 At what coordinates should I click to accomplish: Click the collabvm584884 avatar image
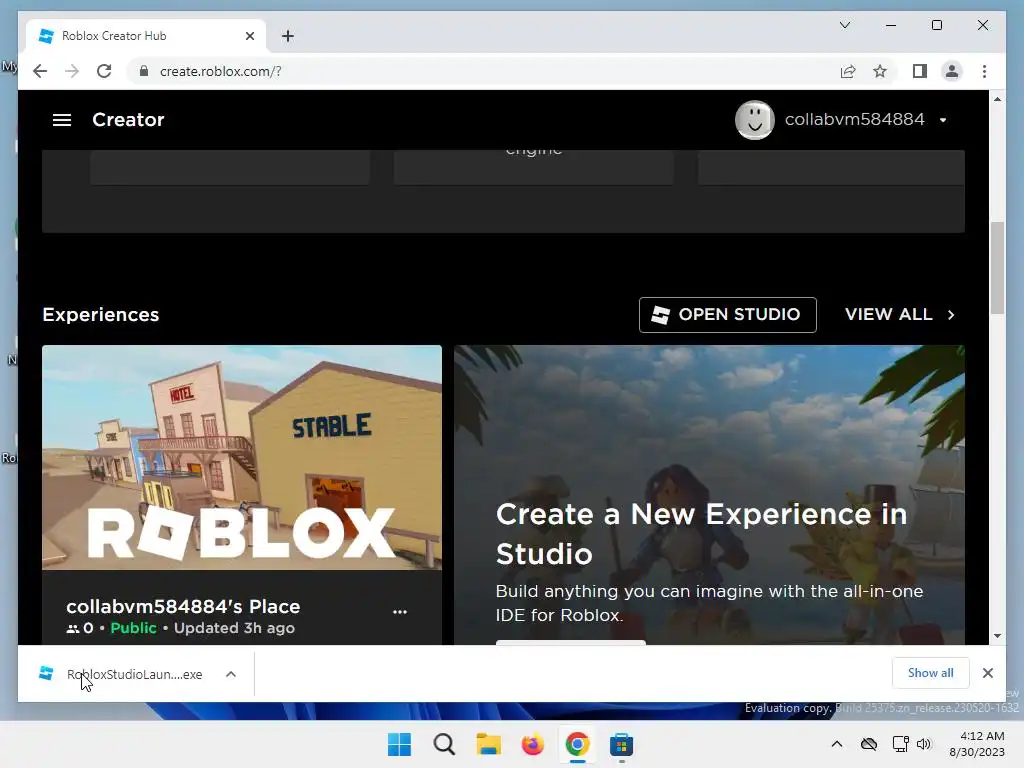pyautogui.click(x=754, y=120)
